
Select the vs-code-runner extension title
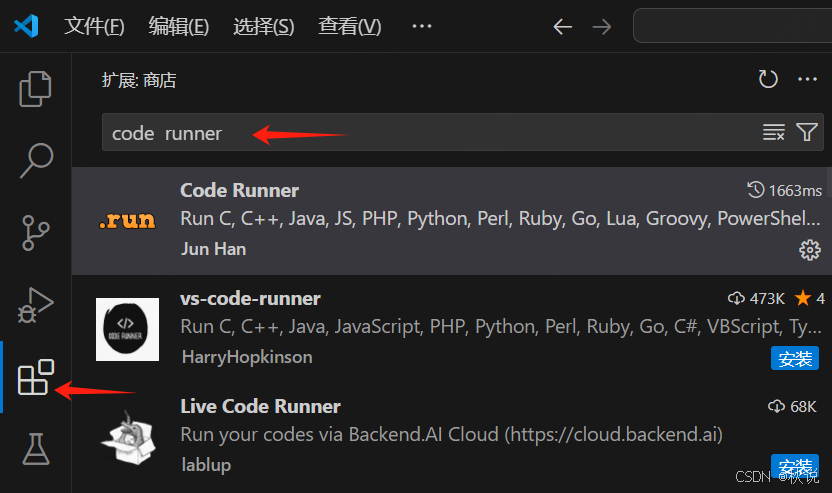(250, 299)
